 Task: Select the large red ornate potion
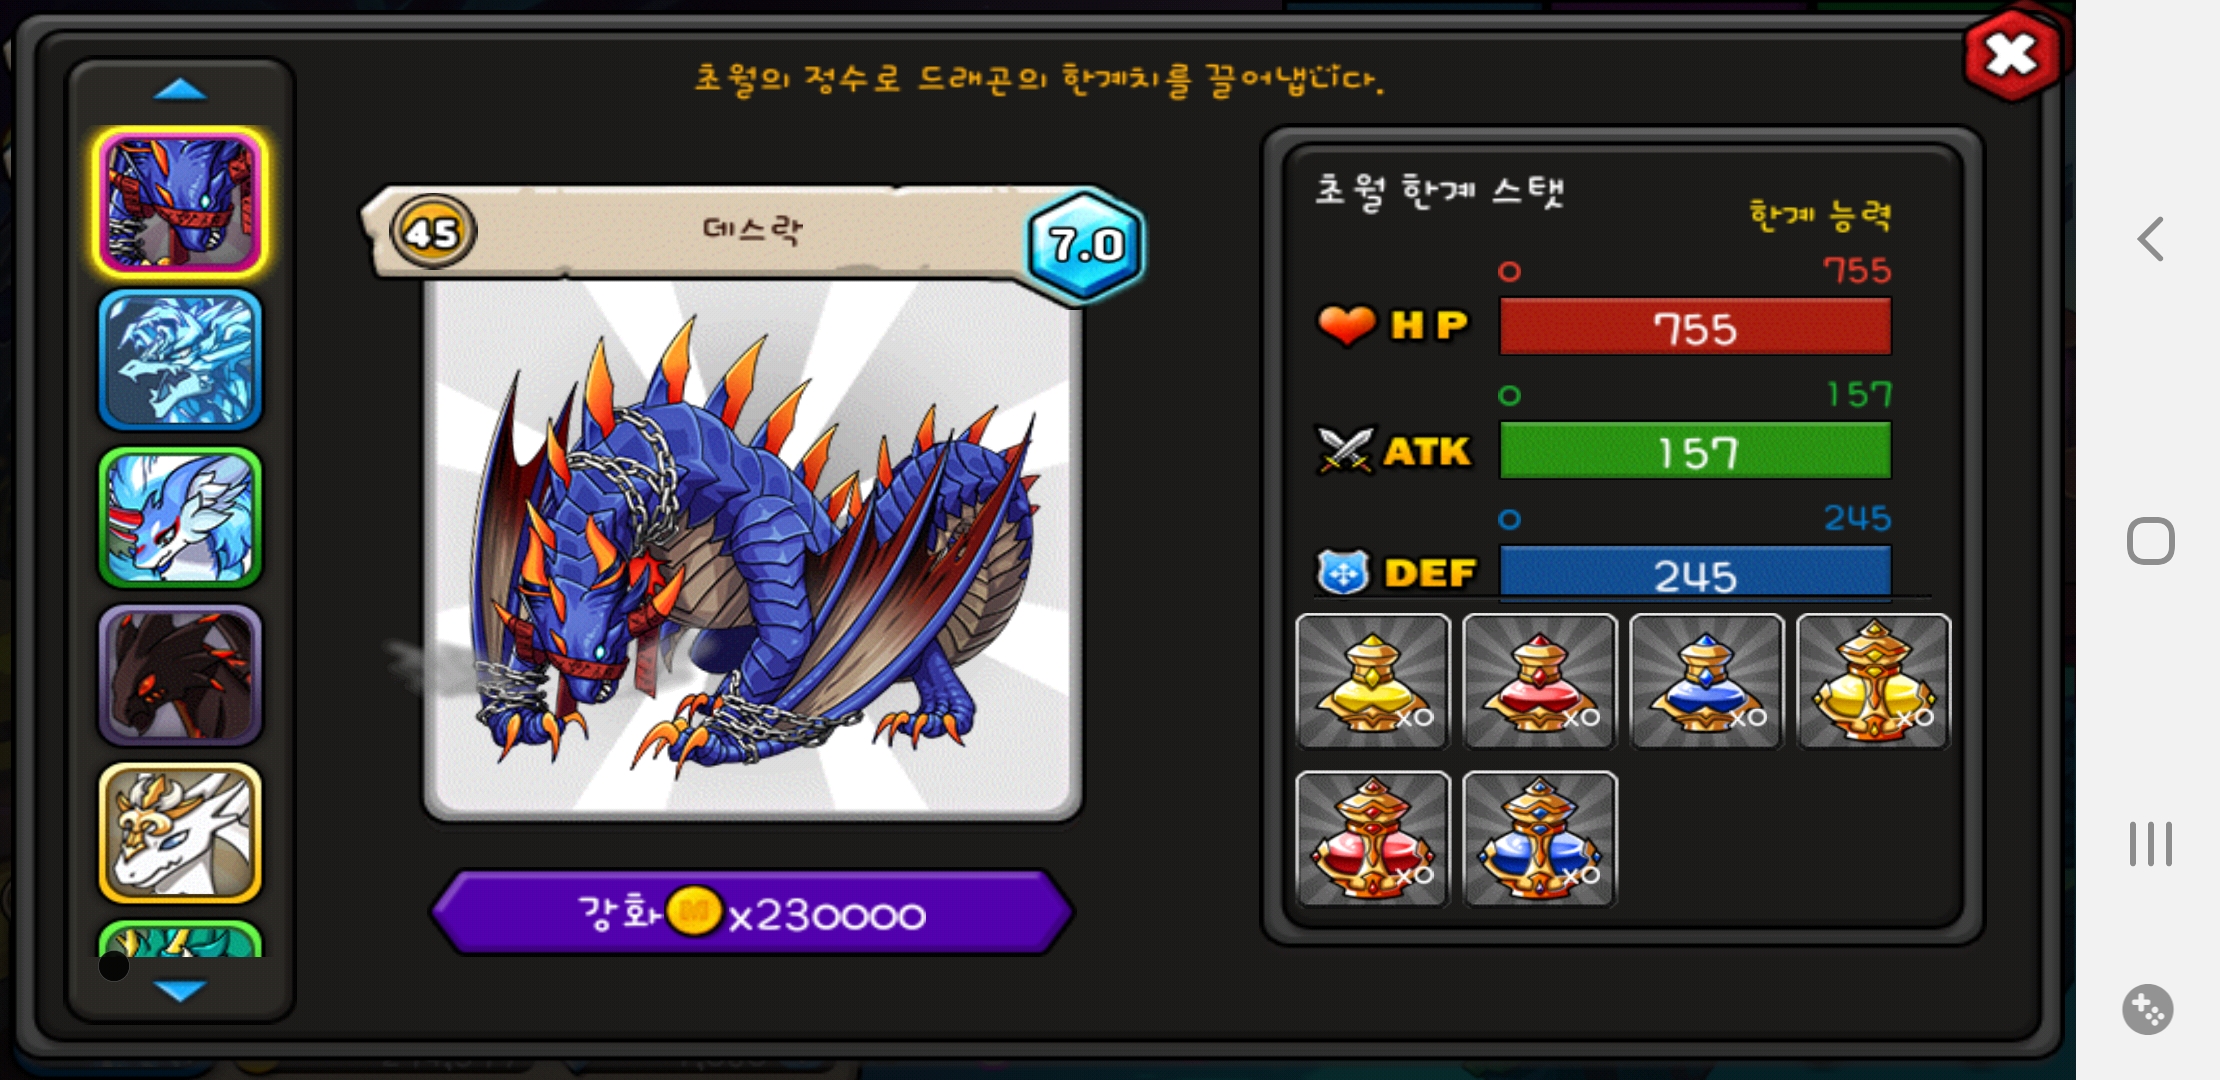click(1373, 839)
